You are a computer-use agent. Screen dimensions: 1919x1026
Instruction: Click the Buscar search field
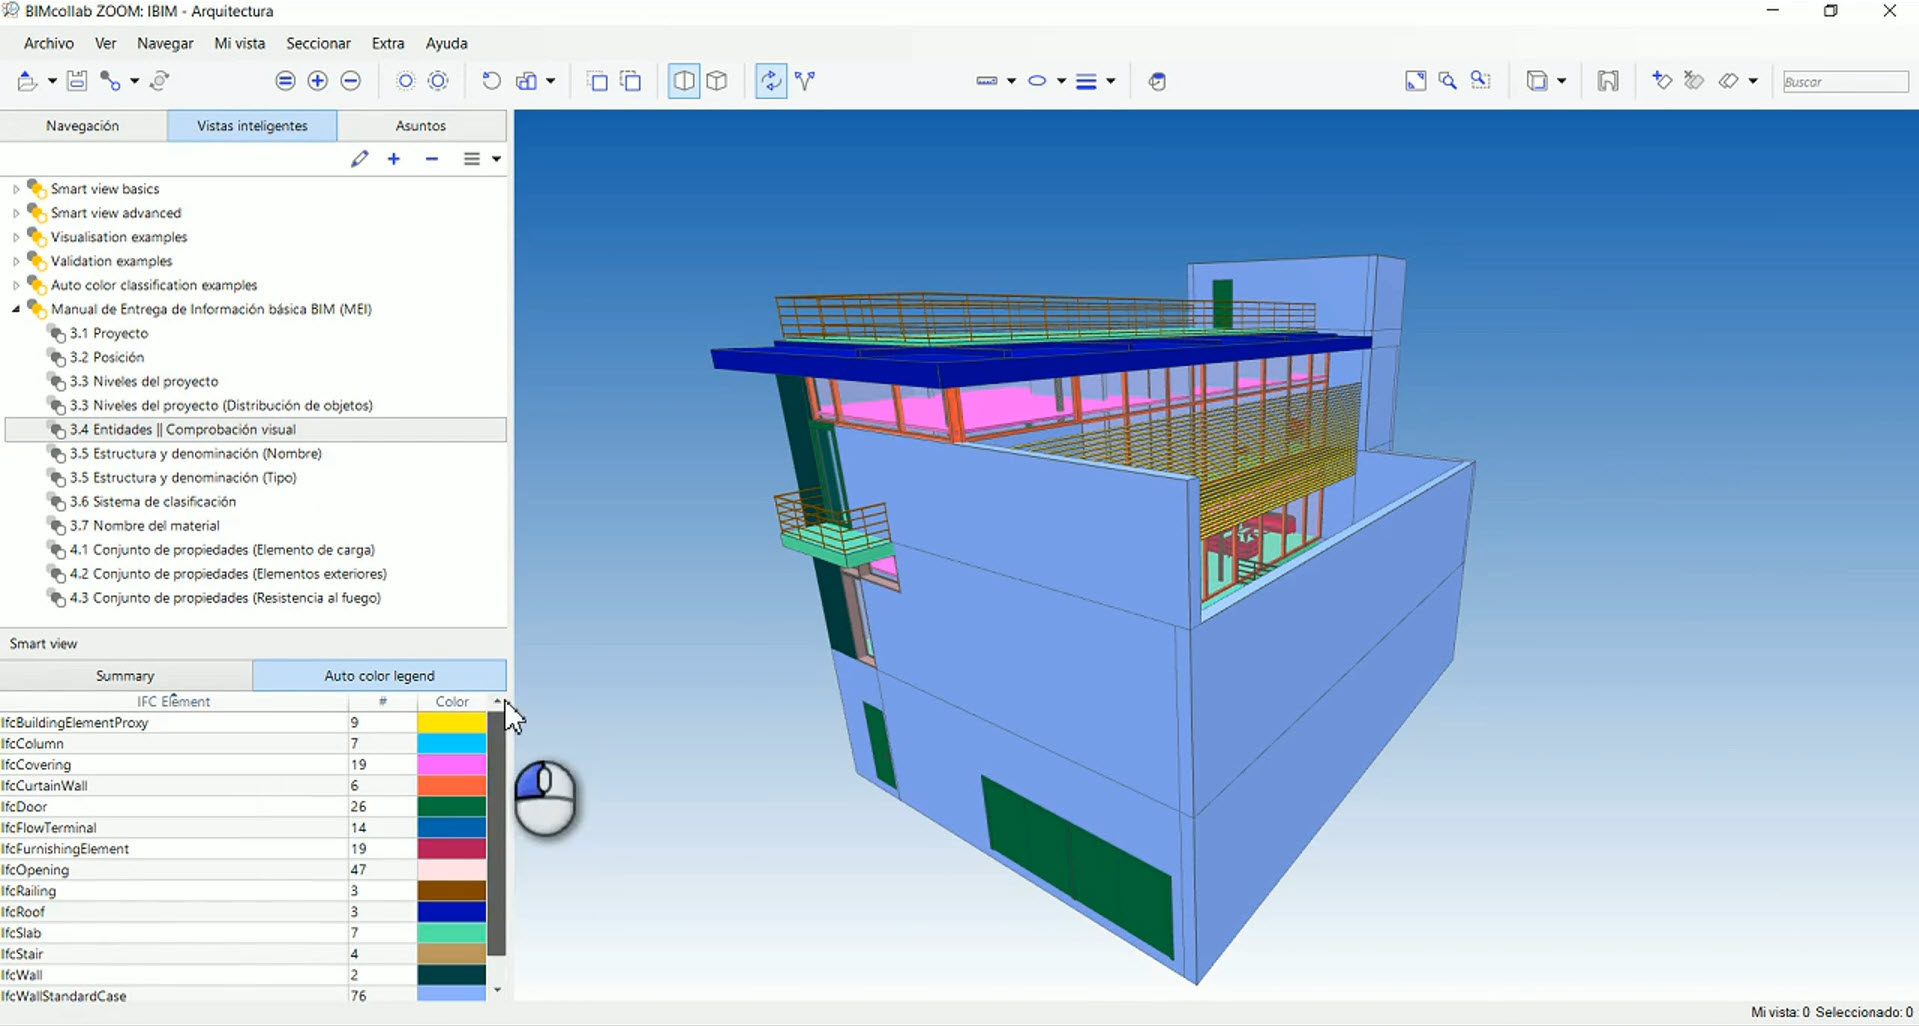[x=1844, y=82]
